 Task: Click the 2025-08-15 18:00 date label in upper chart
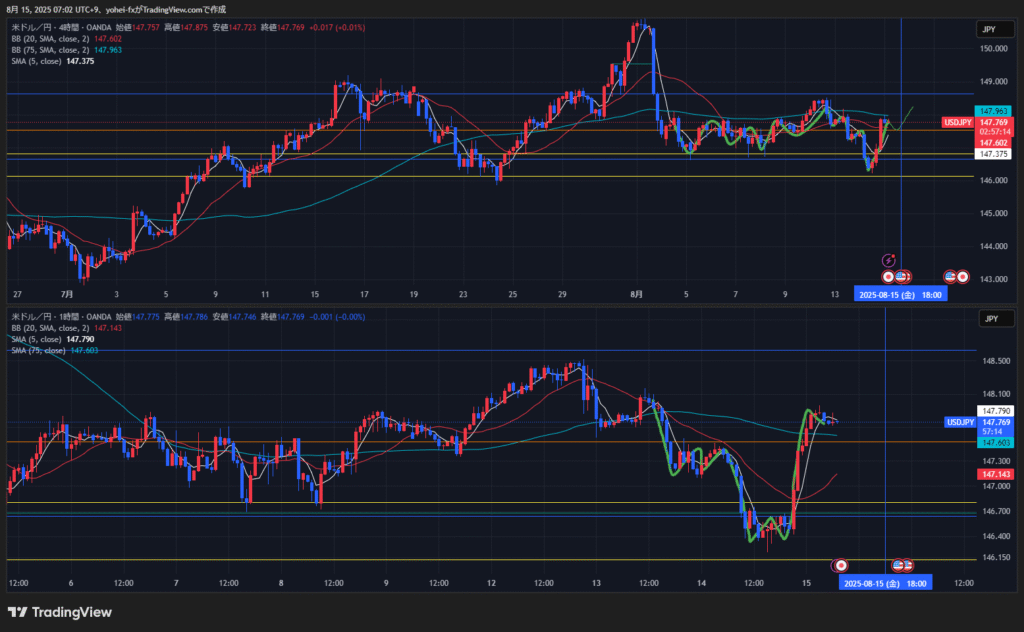click(898, 295)
